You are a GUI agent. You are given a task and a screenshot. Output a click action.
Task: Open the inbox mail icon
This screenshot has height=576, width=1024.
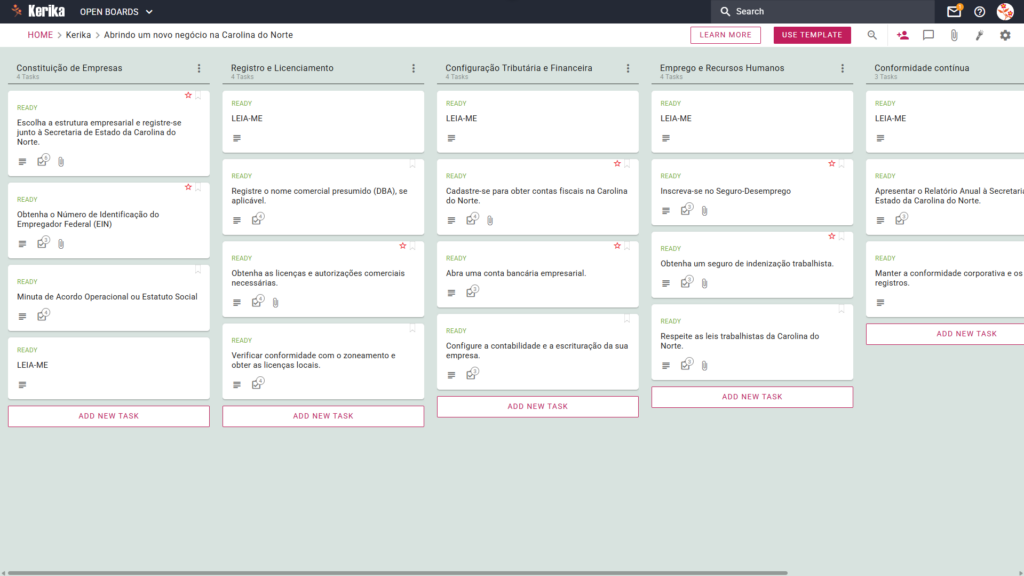(953, 11)
